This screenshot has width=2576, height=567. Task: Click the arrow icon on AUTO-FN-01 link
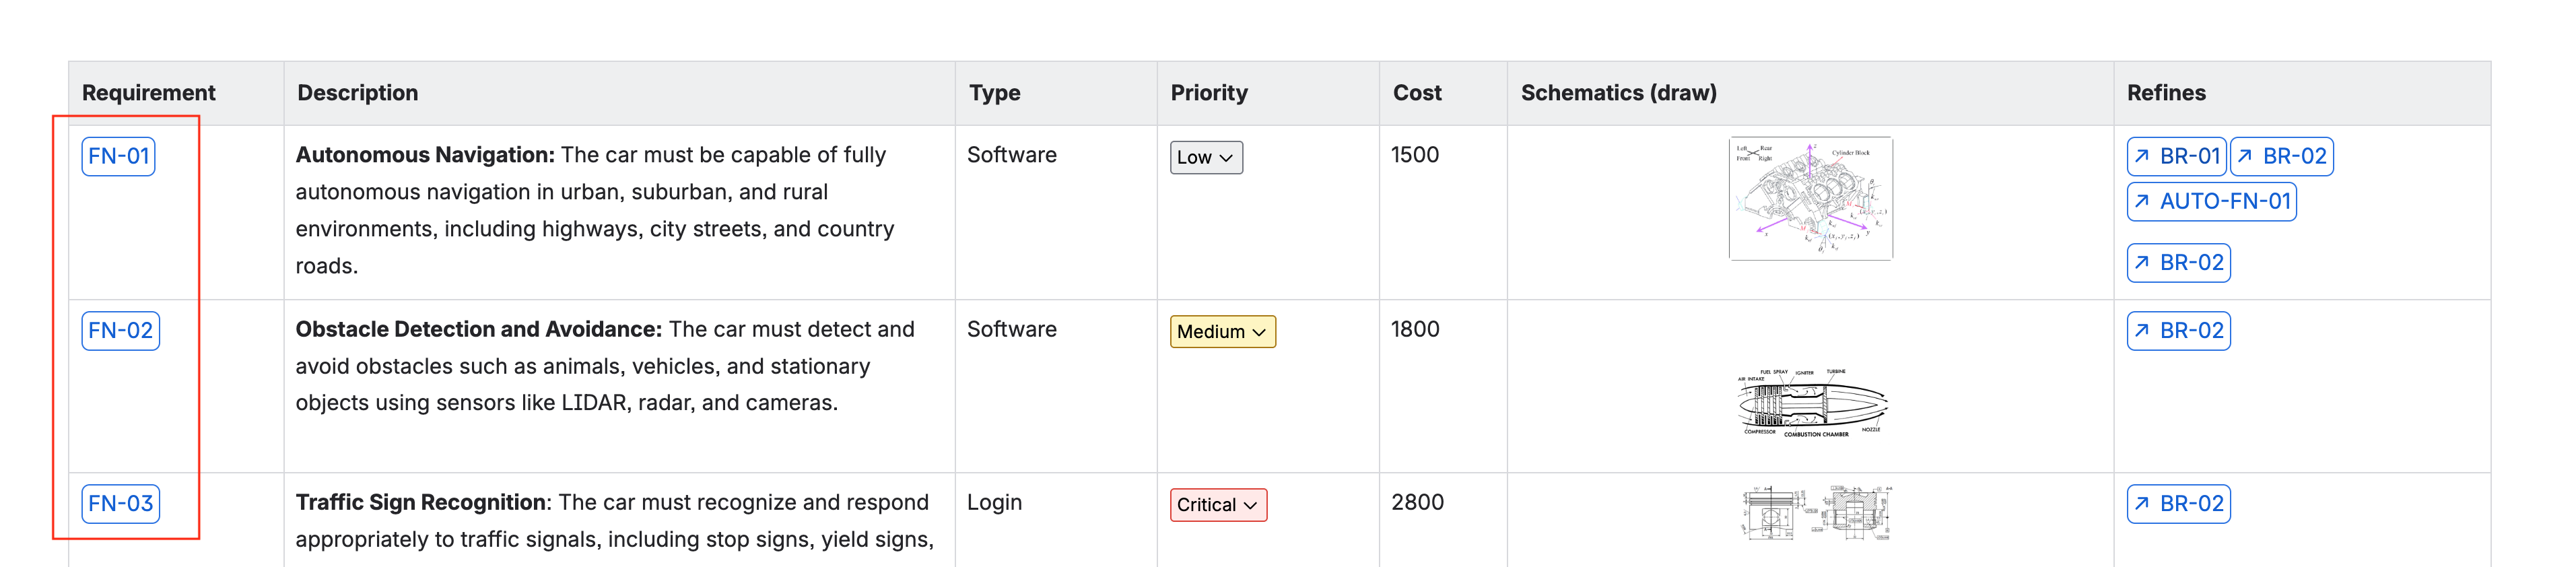point(2141,202)
